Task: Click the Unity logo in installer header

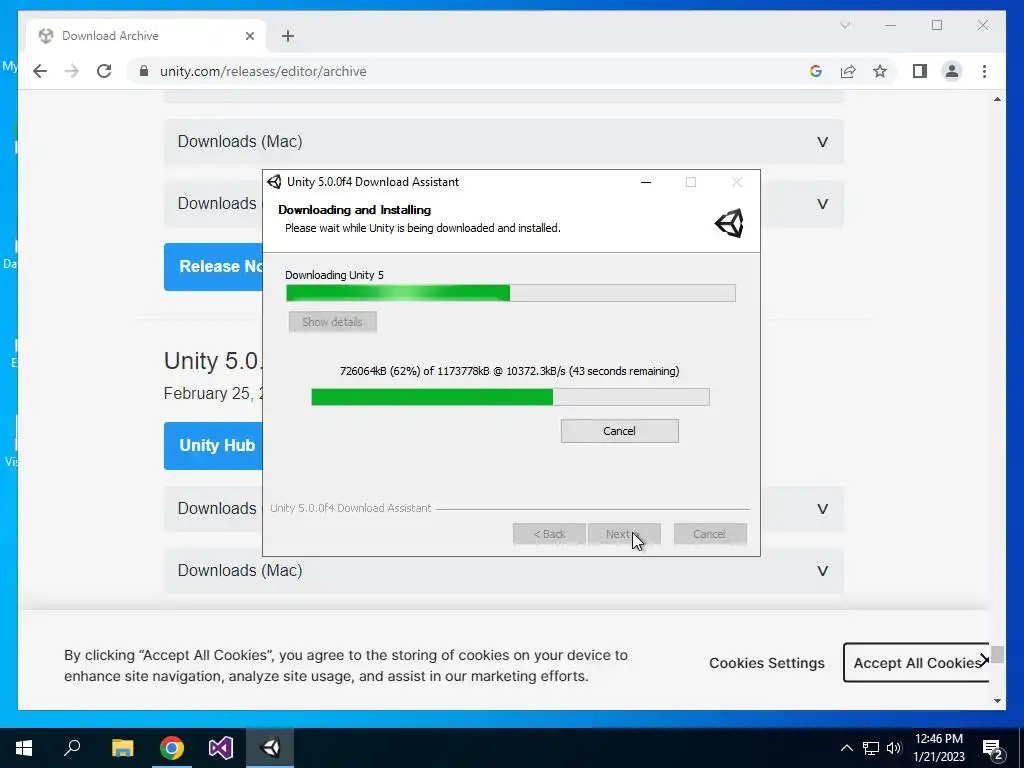Action: coord(729,223)
